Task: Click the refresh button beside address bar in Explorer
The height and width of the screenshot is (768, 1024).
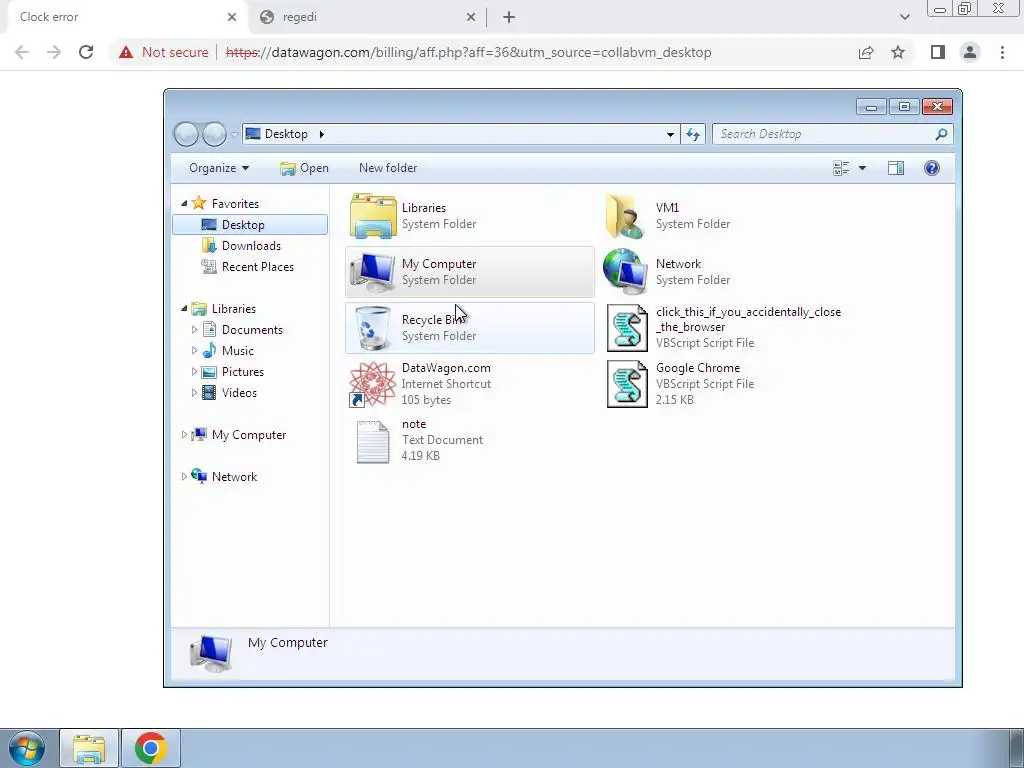Action: point(693,134)
